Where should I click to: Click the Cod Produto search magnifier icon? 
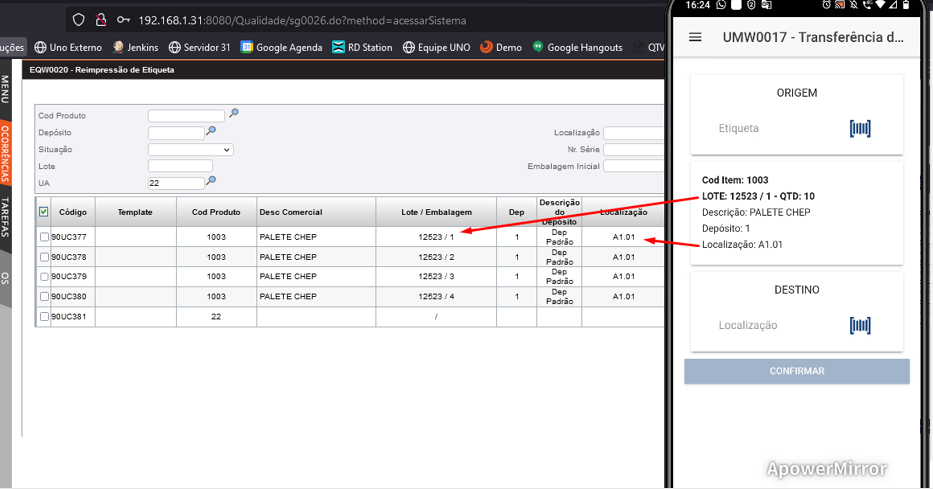tap(234, 114)
